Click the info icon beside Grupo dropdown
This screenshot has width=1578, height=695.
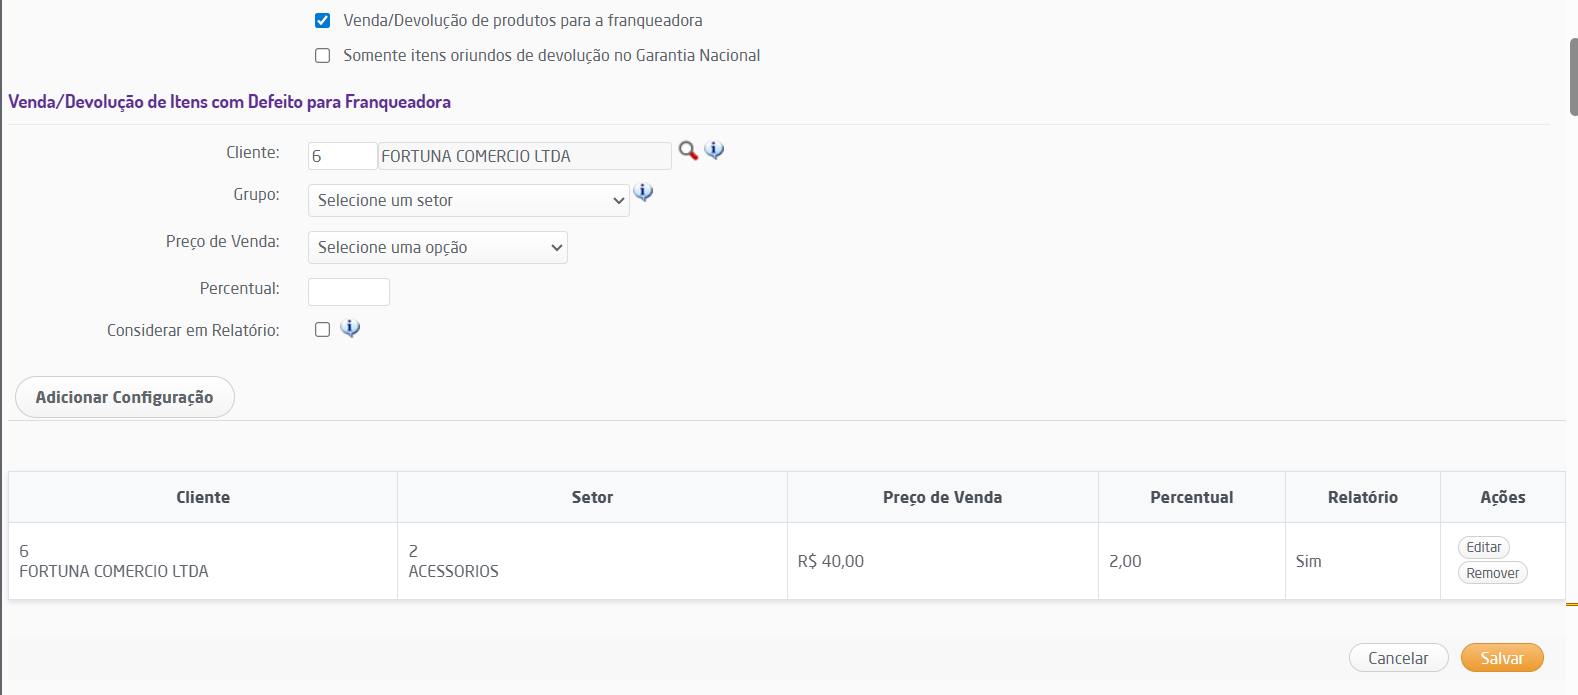click(643, 192)
